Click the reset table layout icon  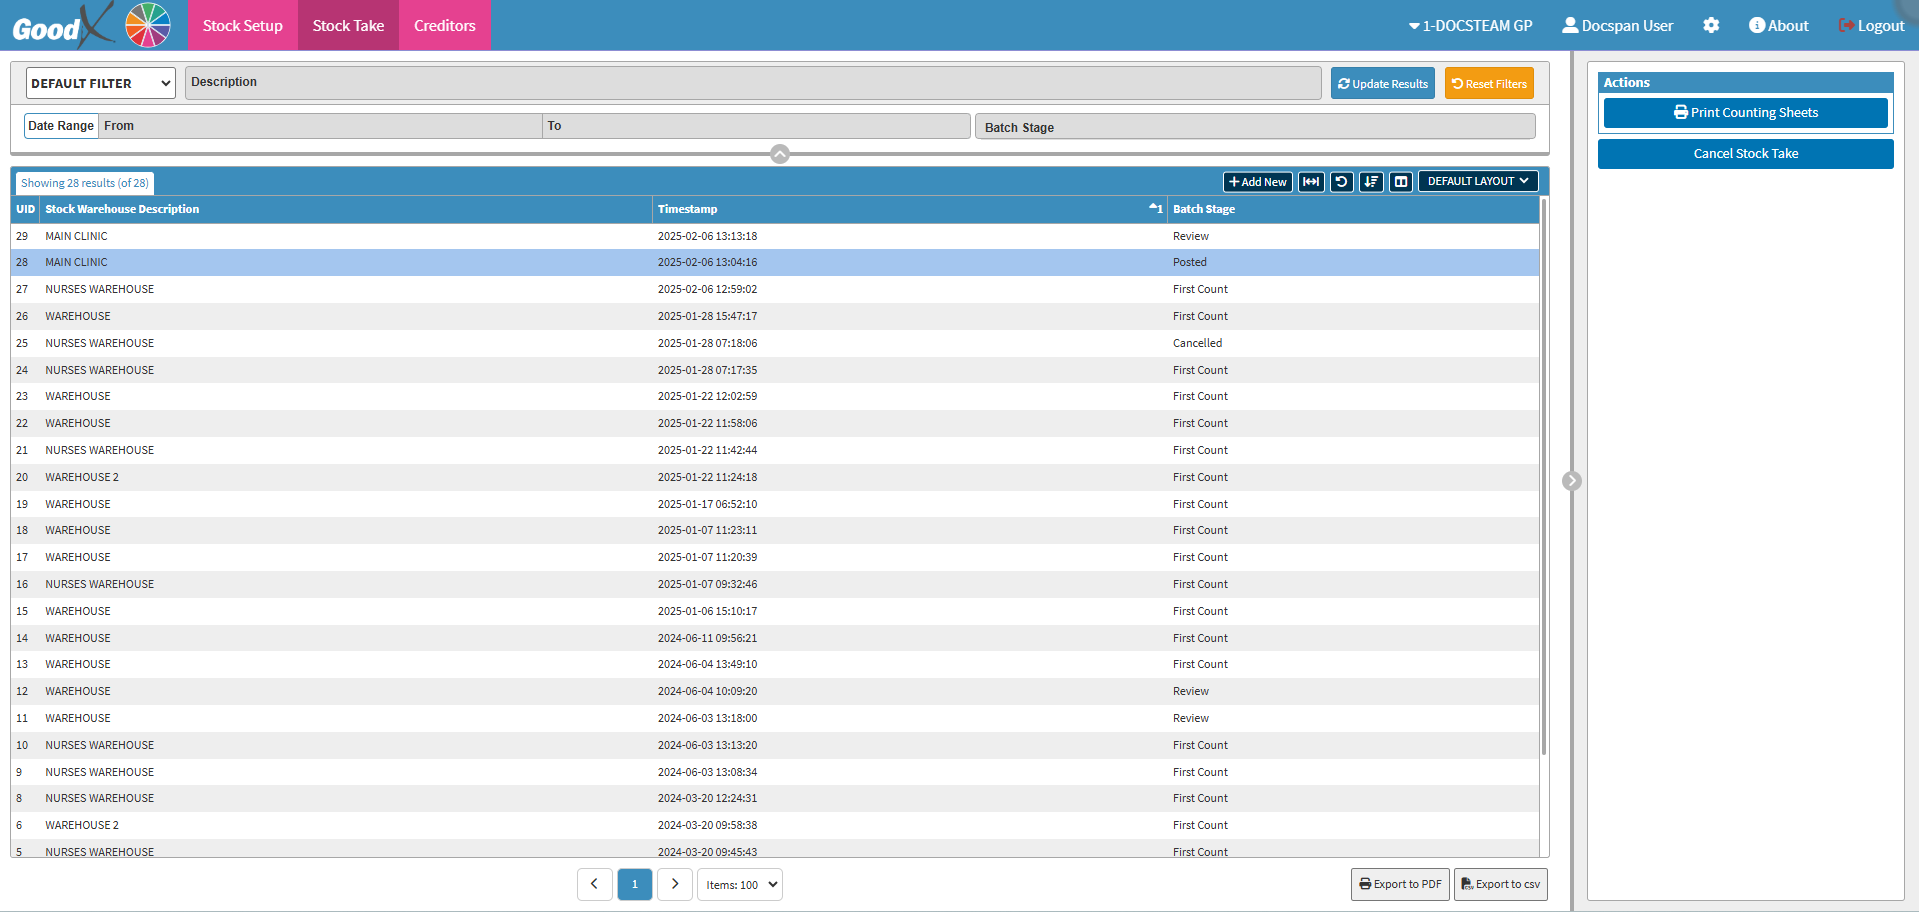pyautogui.click(x=1341, y=182)
